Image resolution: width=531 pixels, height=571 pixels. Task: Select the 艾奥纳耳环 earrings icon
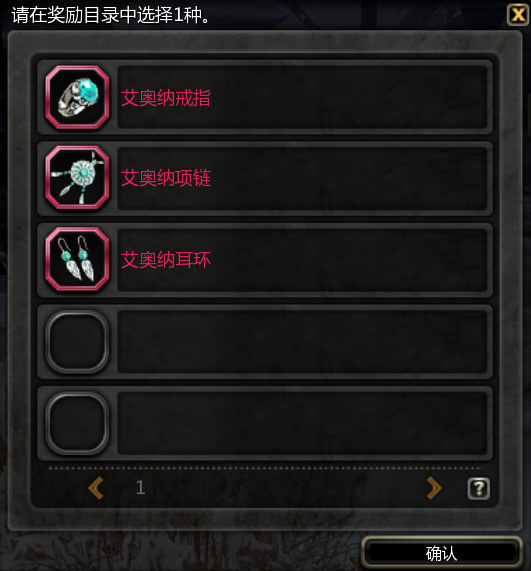(x=77, y=259)
